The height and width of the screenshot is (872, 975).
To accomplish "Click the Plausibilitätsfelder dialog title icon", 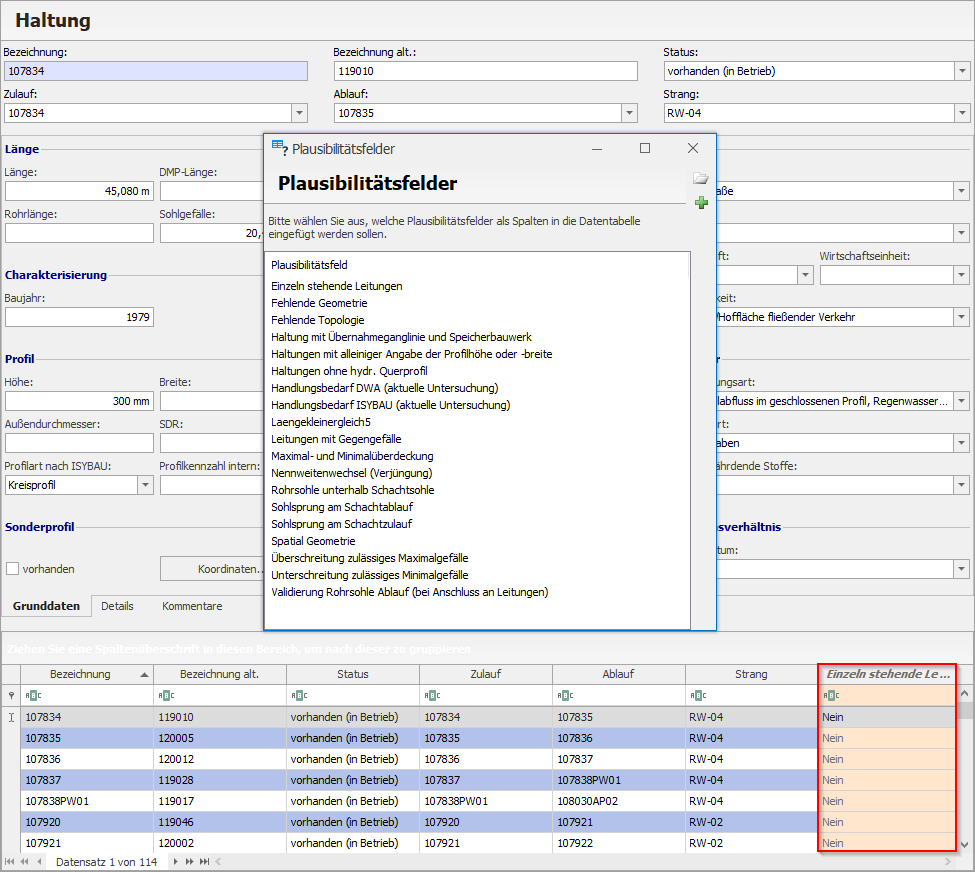I will tap(279, 148).
